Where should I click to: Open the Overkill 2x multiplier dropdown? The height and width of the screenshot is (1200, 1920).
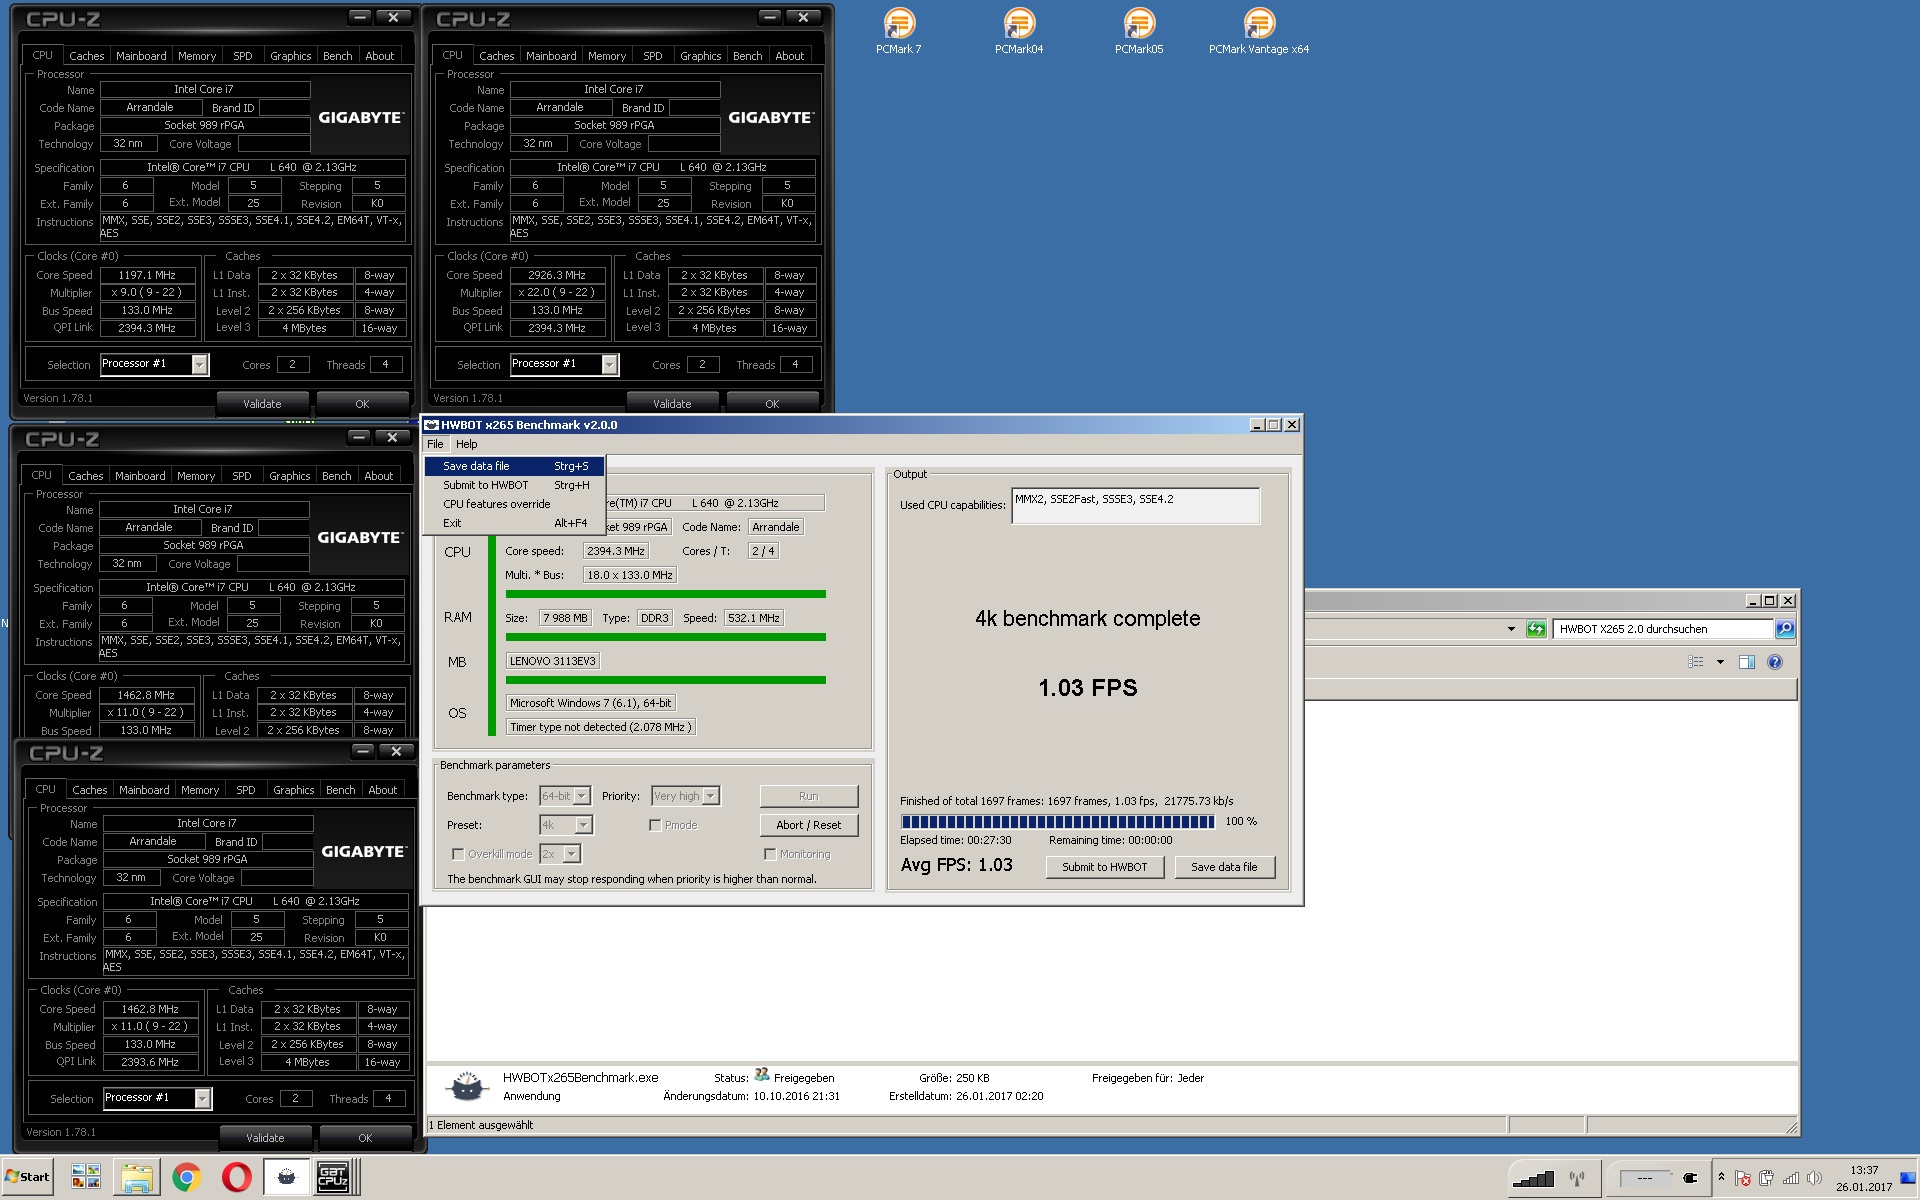561,854
